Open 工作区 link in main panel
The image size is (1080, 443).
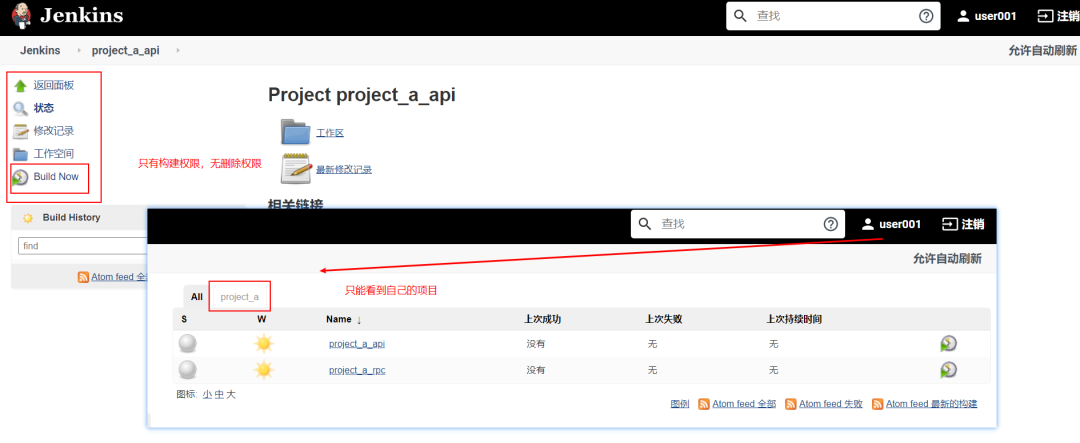click(330, 133)
